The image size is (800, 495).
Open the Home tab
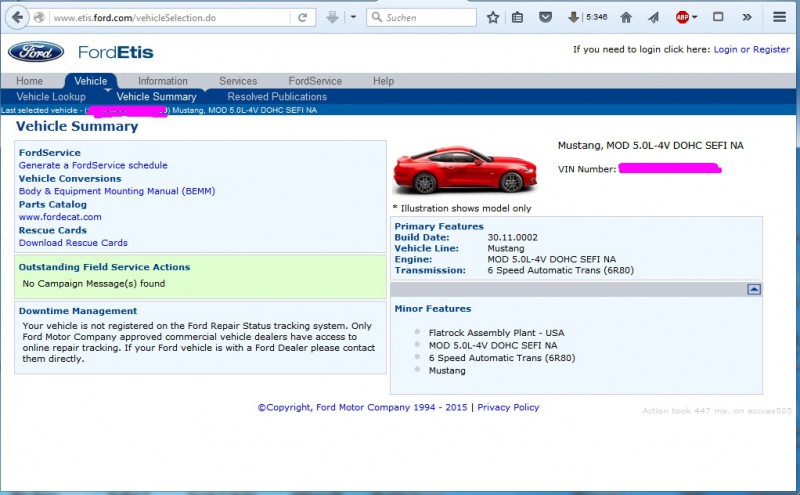[30, 81]
